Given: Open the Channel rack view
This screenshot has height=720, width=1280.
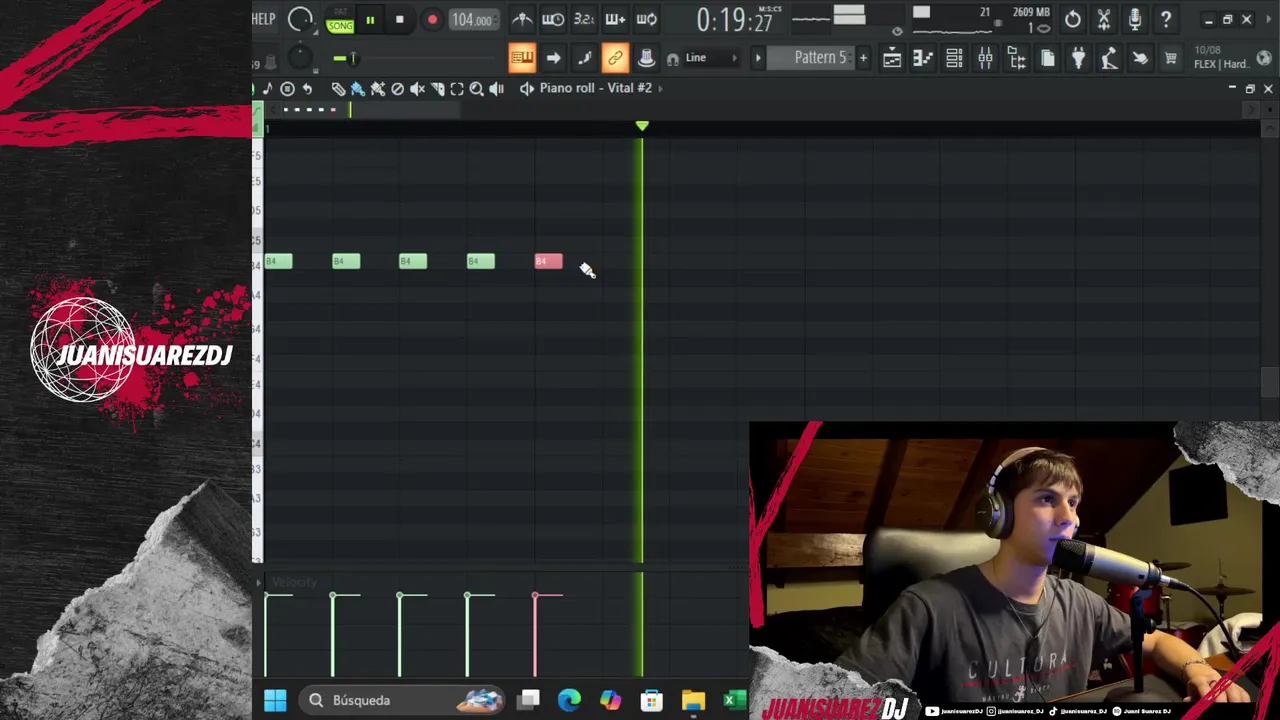Looking at the screenshot, I should [954, 58].
